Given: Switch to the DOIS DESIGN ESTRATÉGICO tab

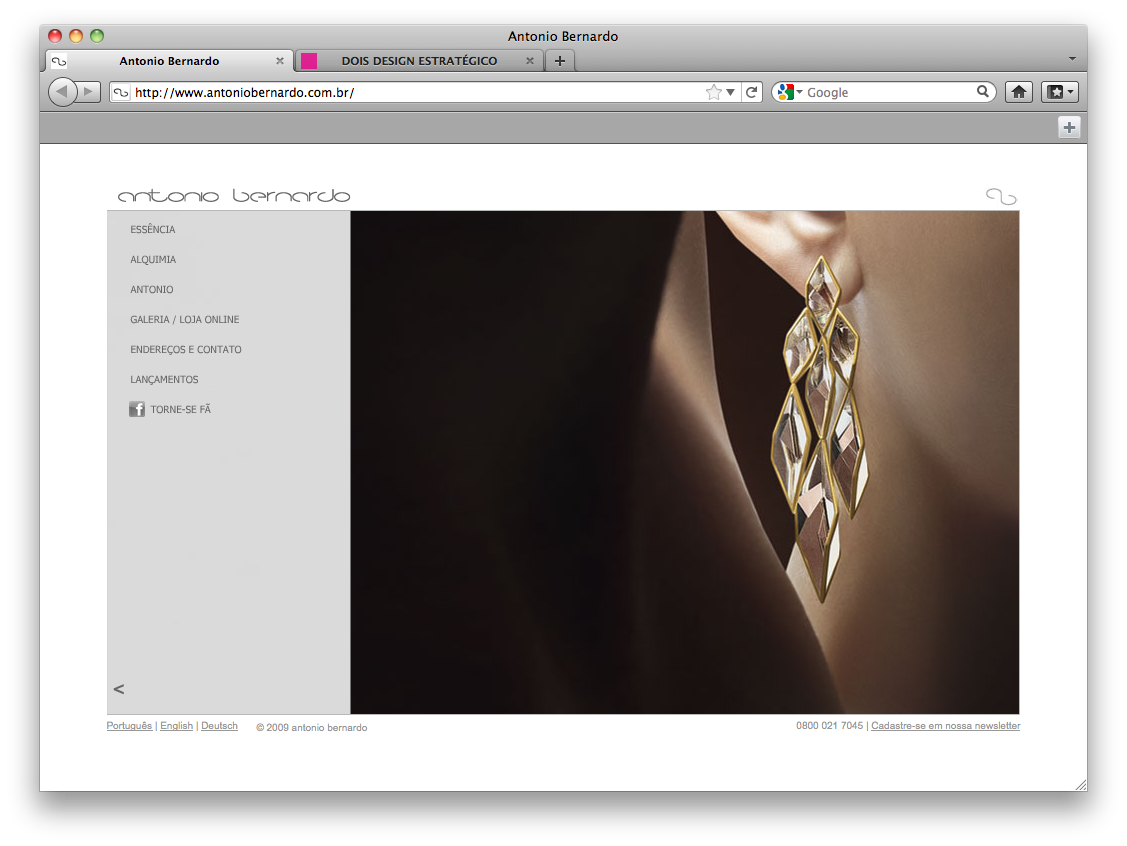Looking at the screenshot, I should [x=419, y=61].
